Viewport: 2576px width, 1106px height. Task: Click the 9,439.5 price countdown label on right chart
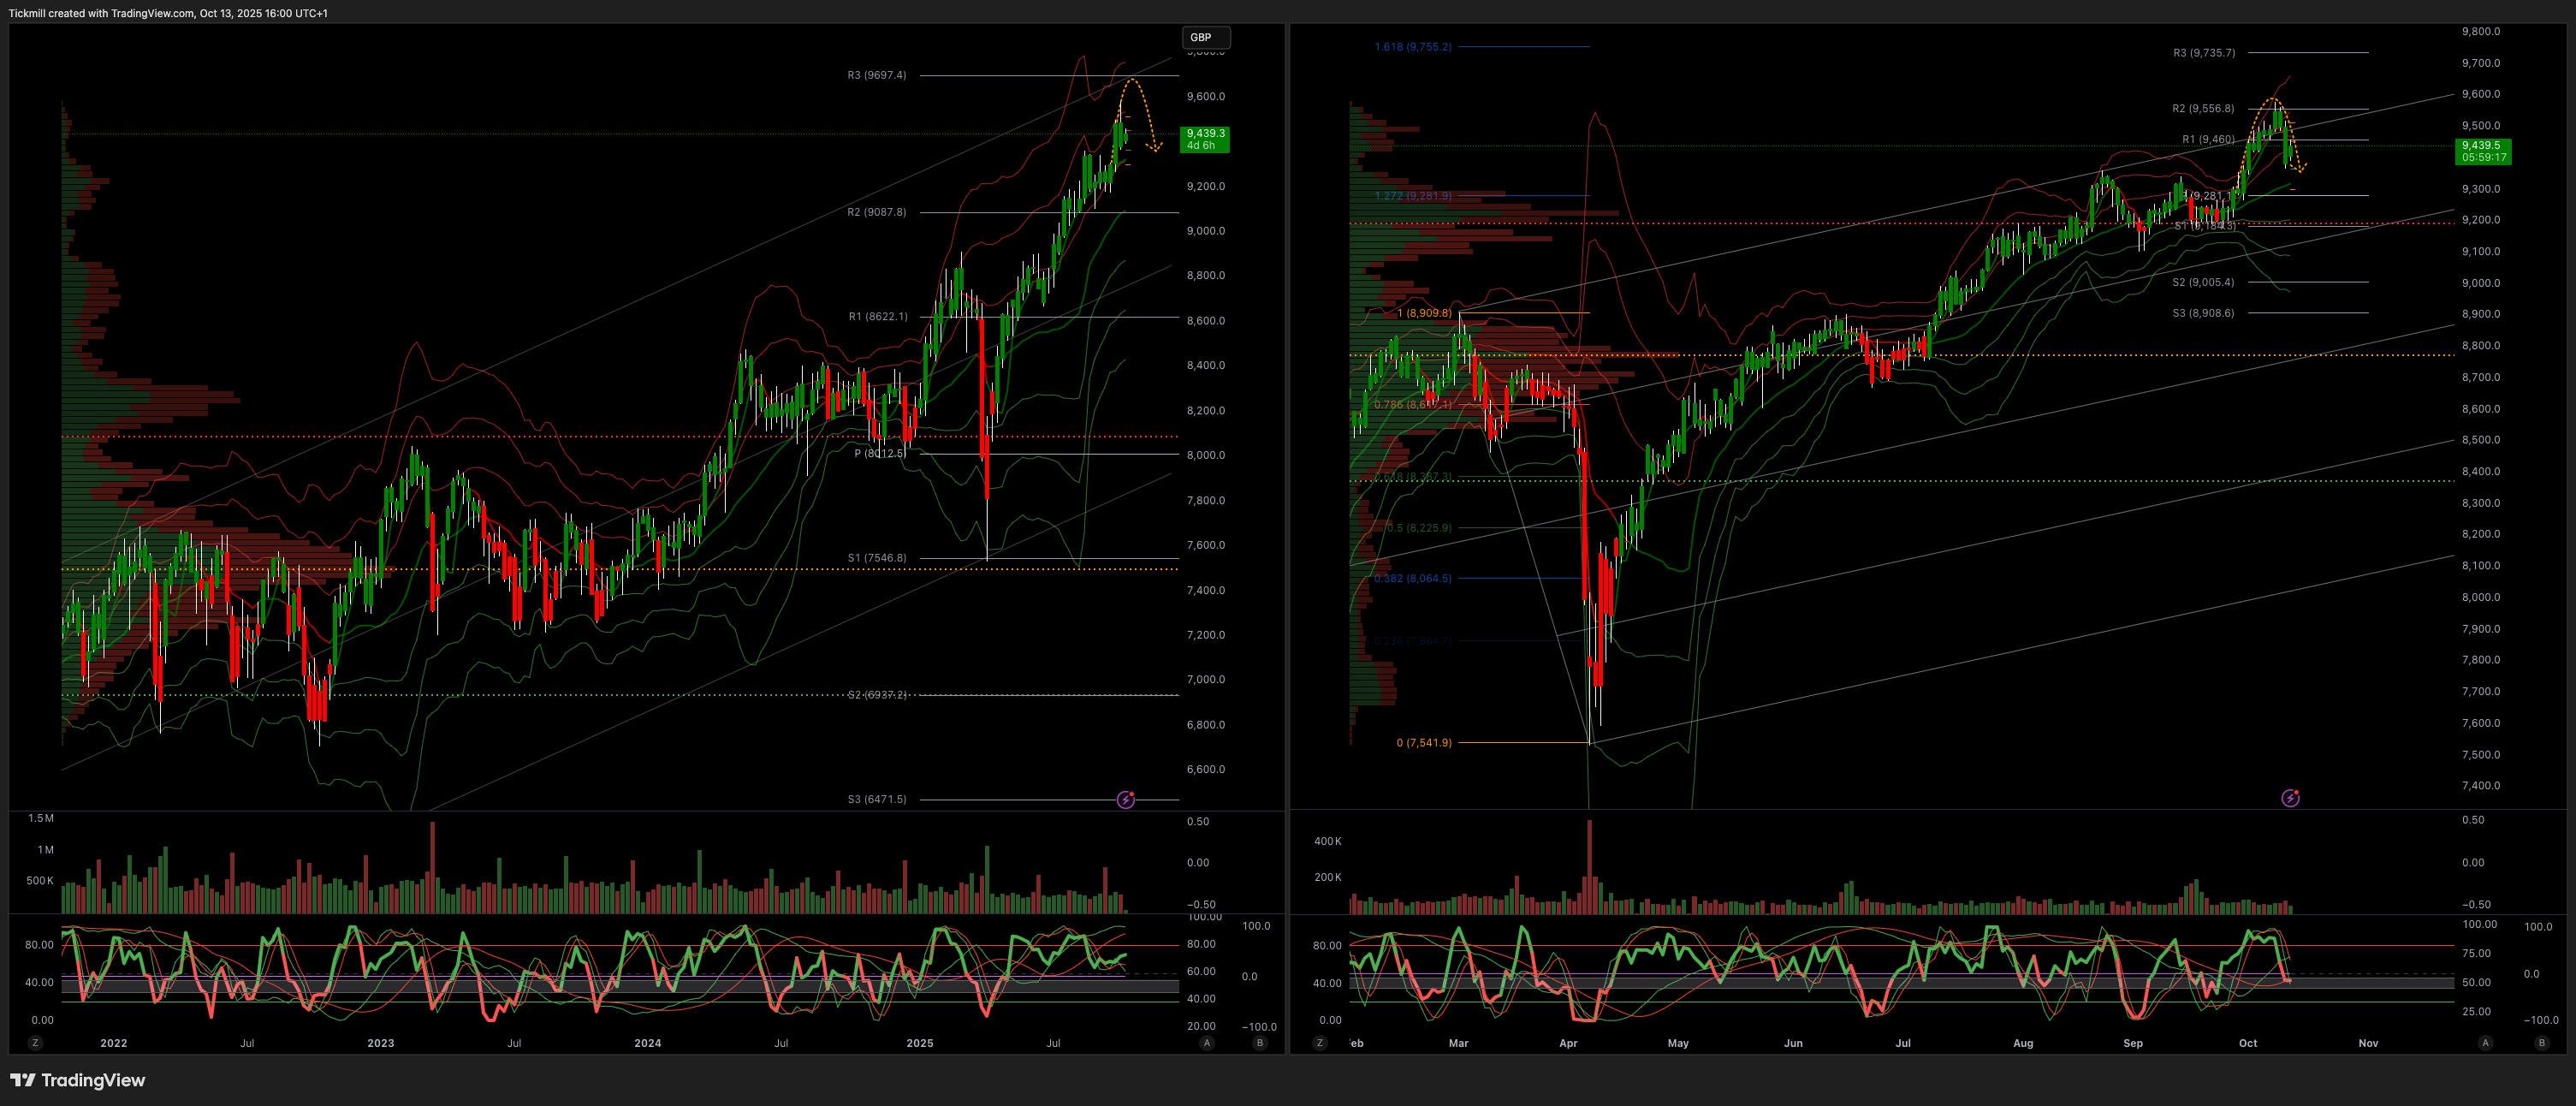(2483, 151)
